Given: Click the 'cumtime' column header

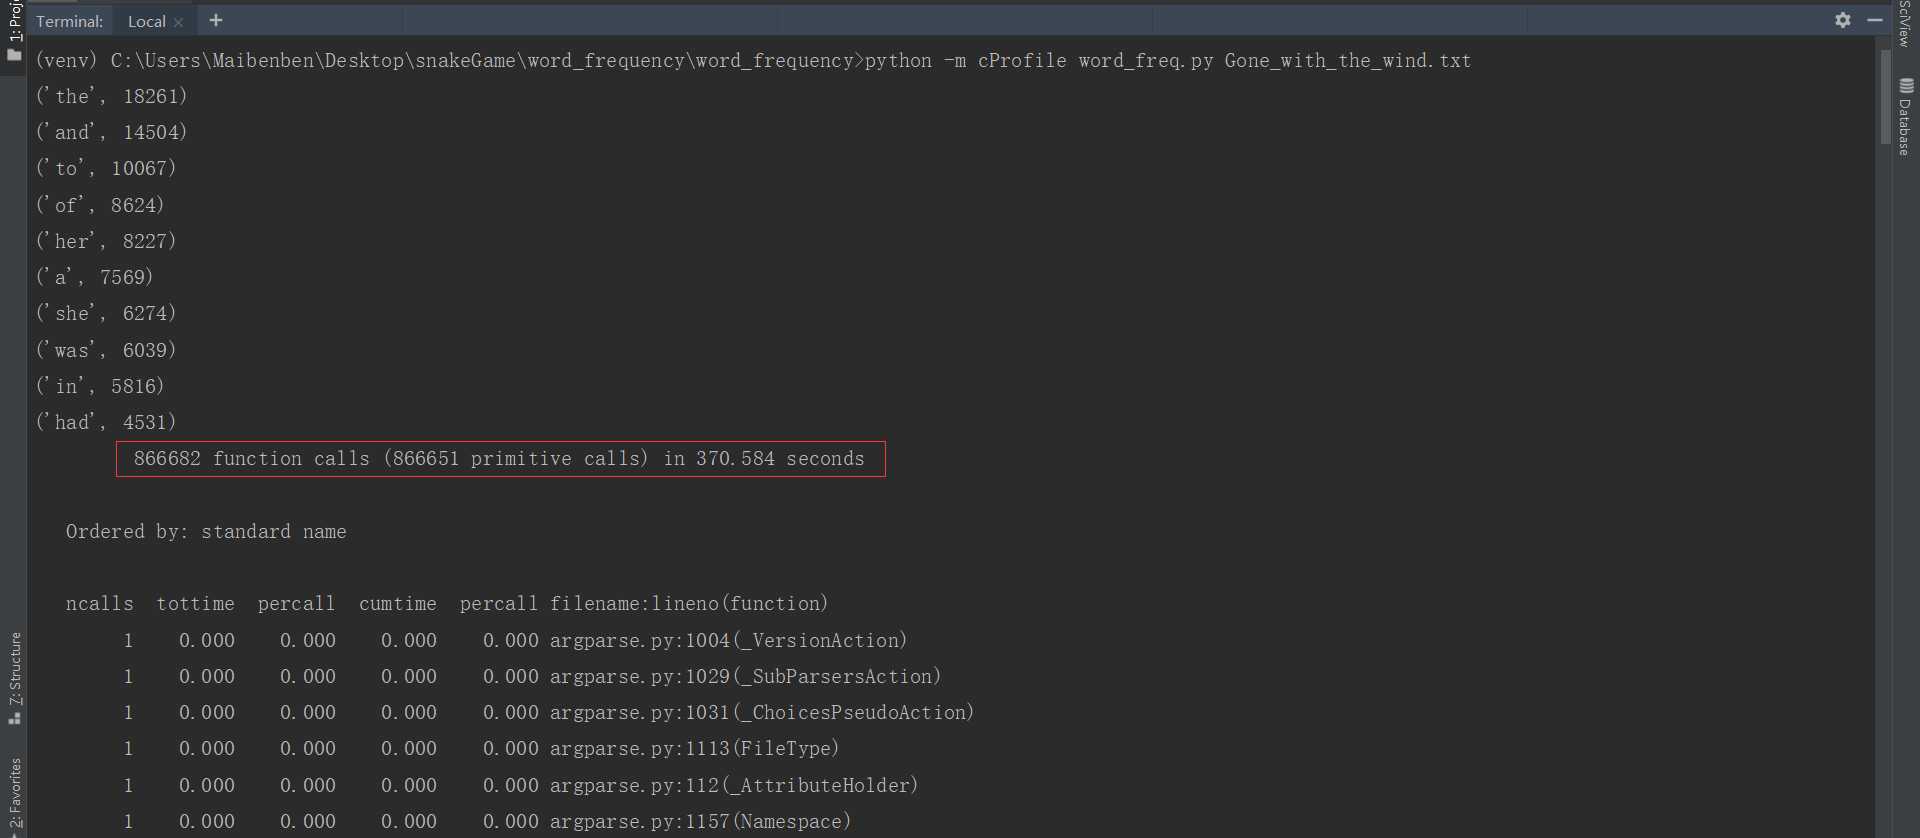Looking at the screenshot, I should [398, 604].
